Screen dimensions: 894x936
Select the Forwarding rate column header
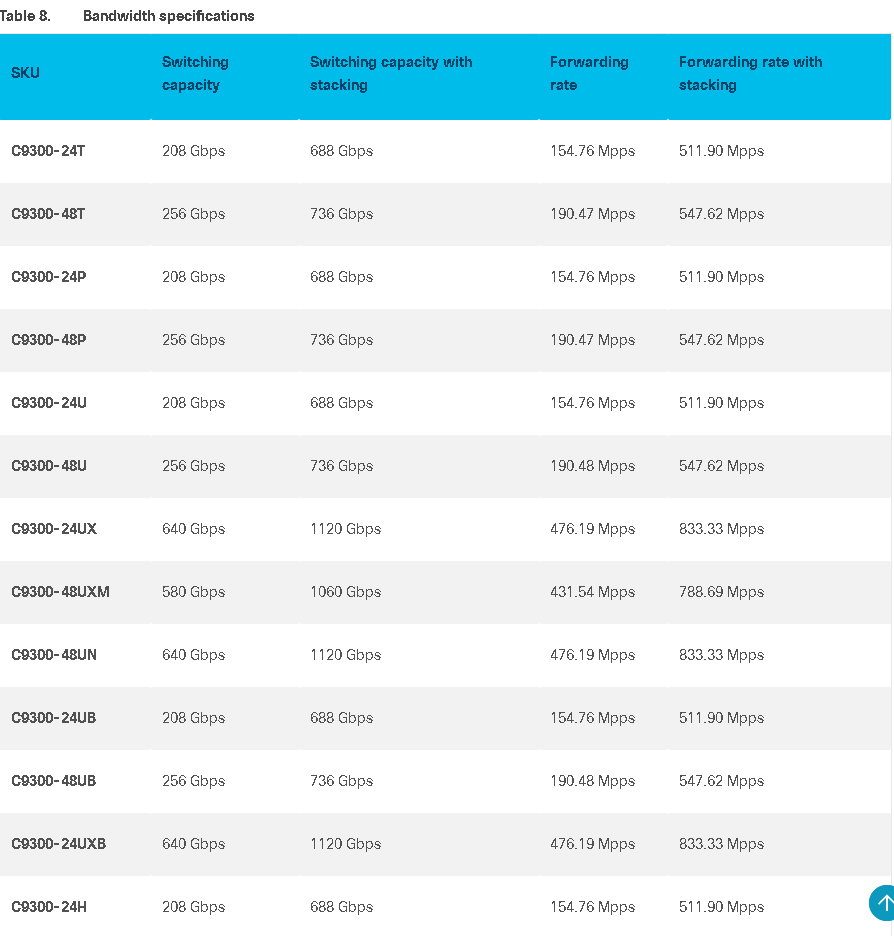[x=589, y=73]
